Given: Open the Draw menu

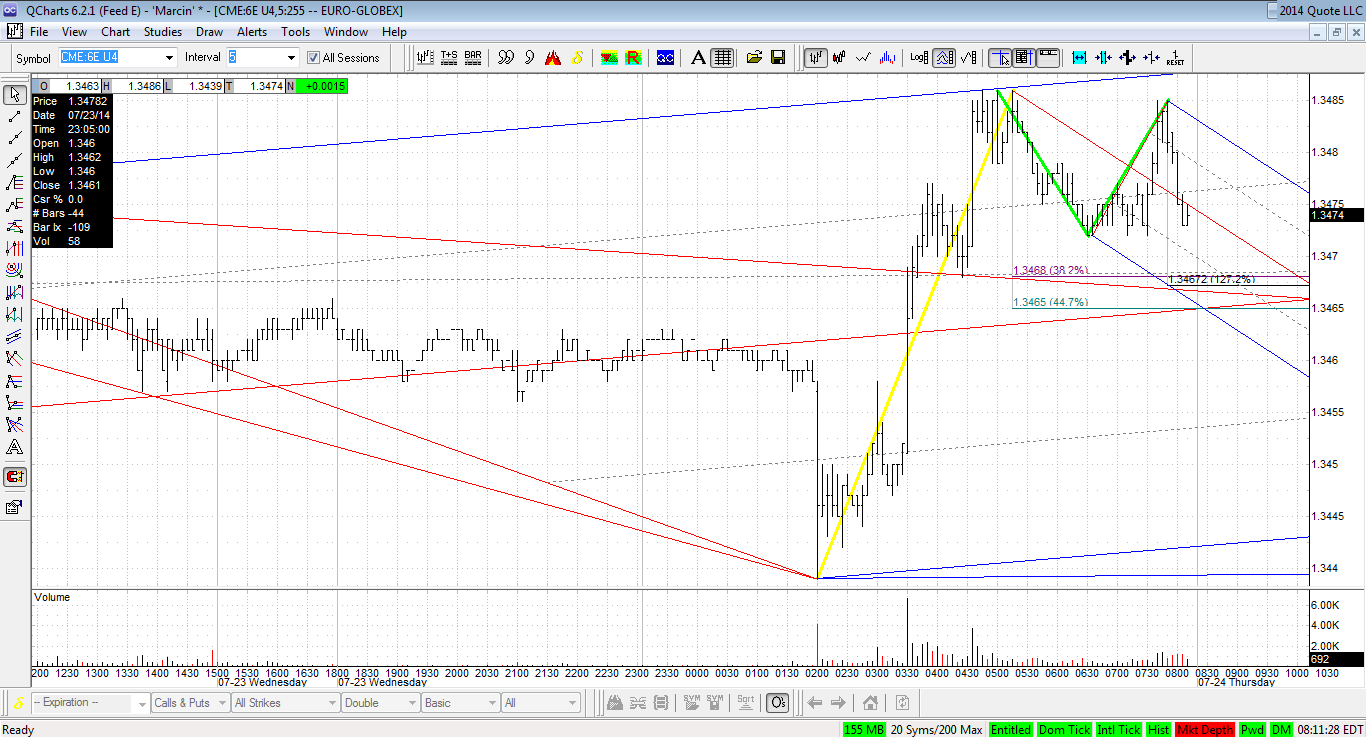Looking at the screenshot, I should [209, 32].
